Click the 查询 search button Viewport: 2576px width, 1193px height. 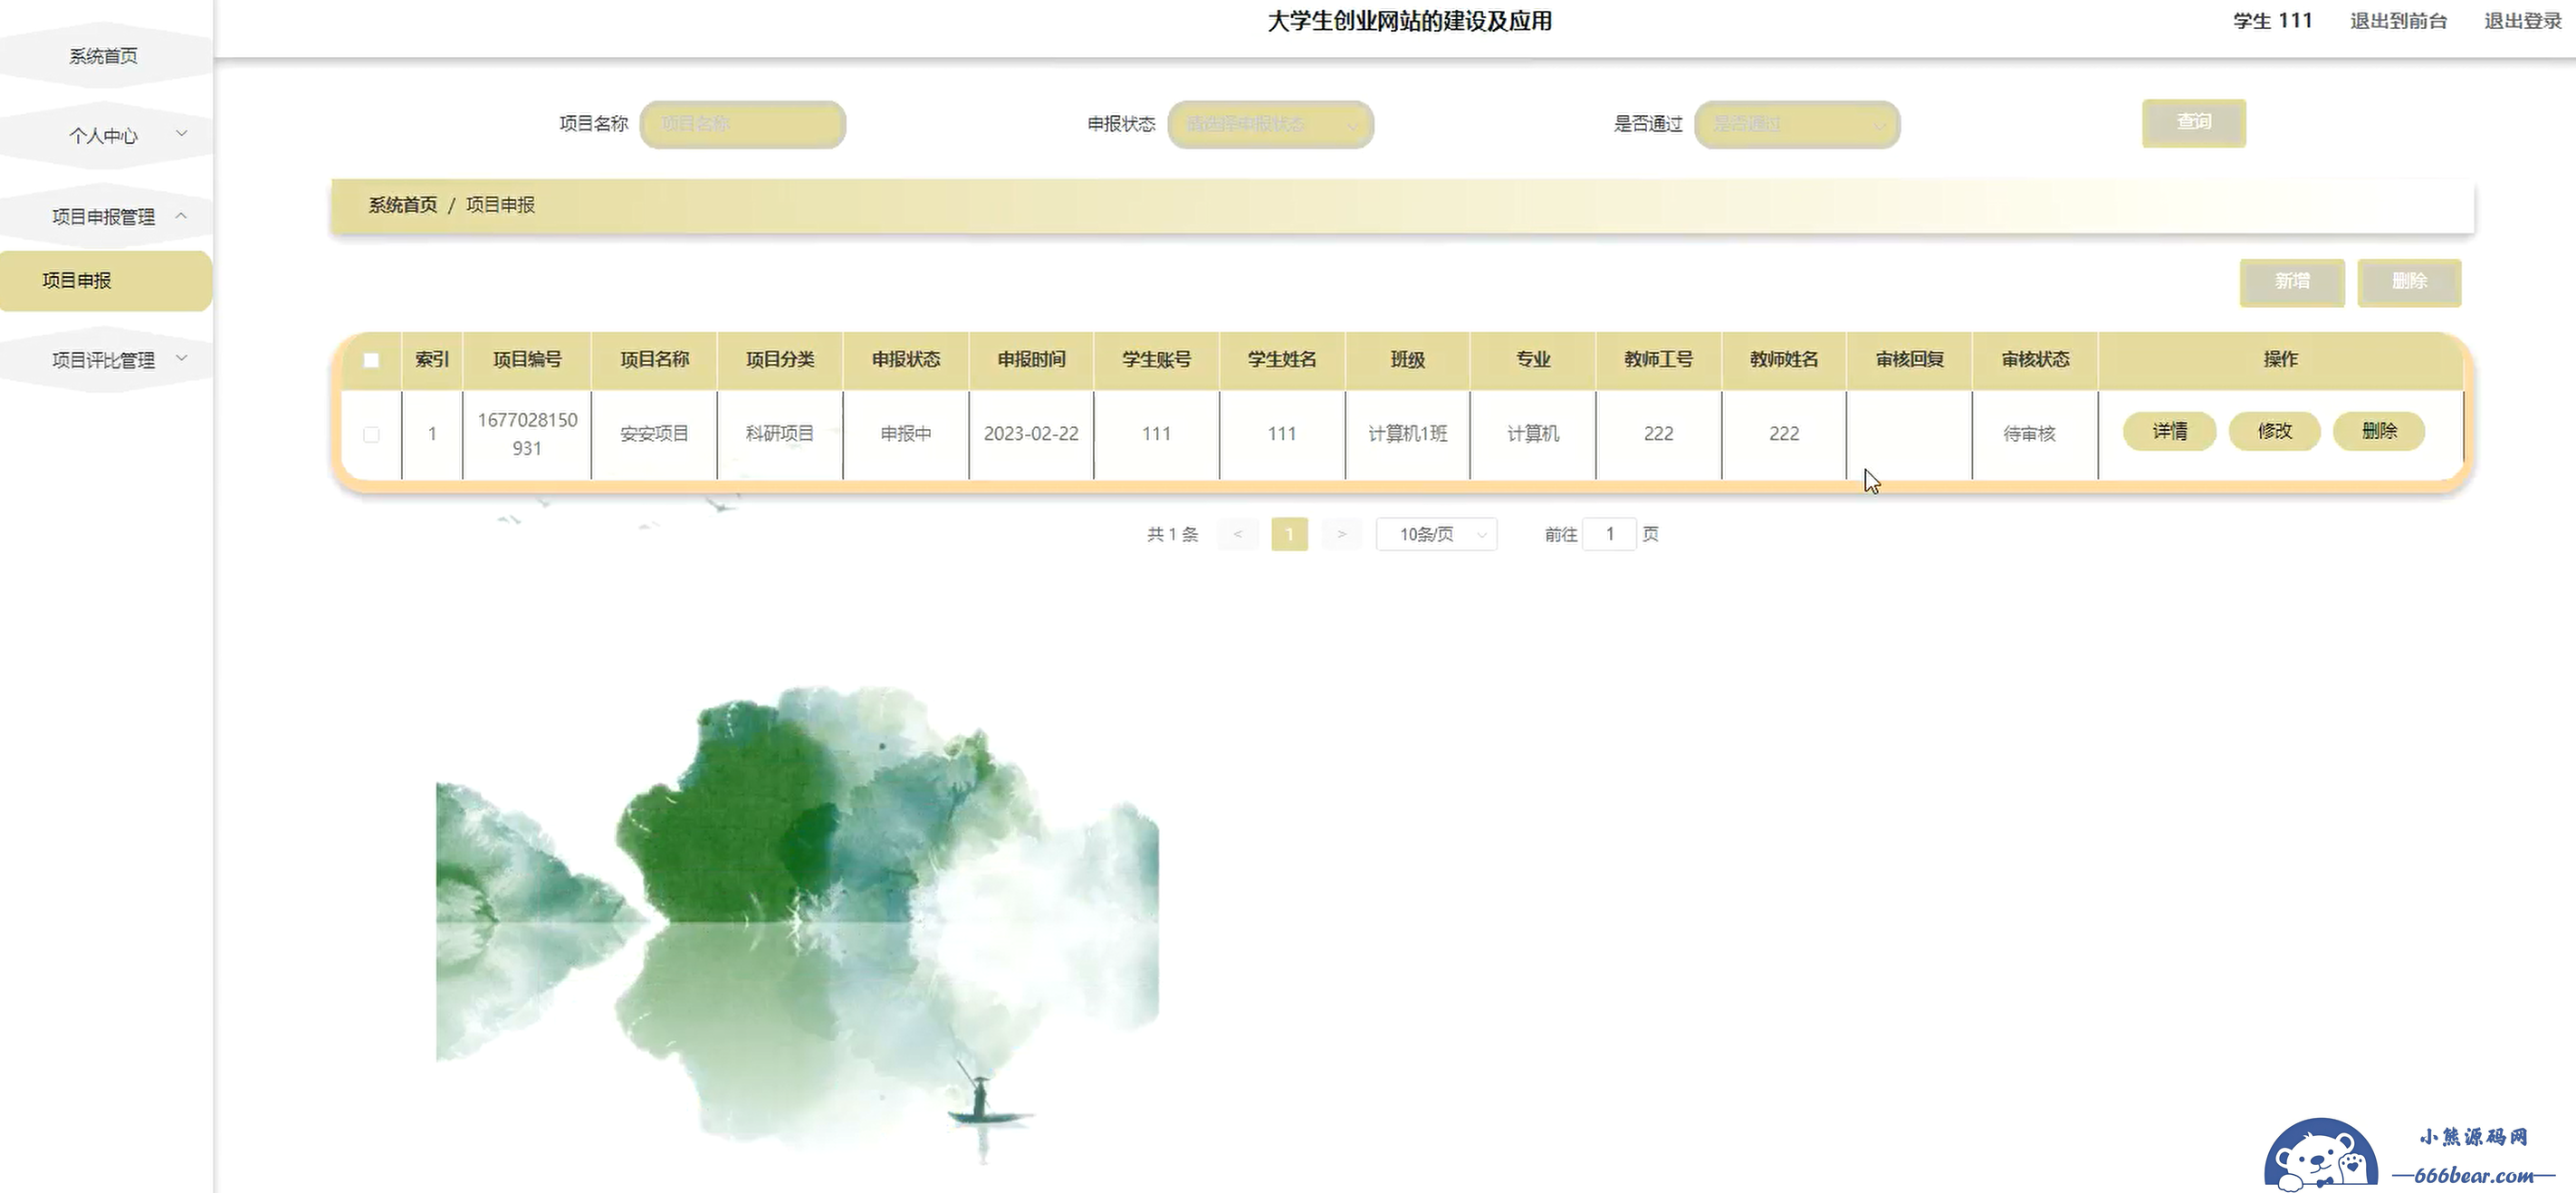2194,123
